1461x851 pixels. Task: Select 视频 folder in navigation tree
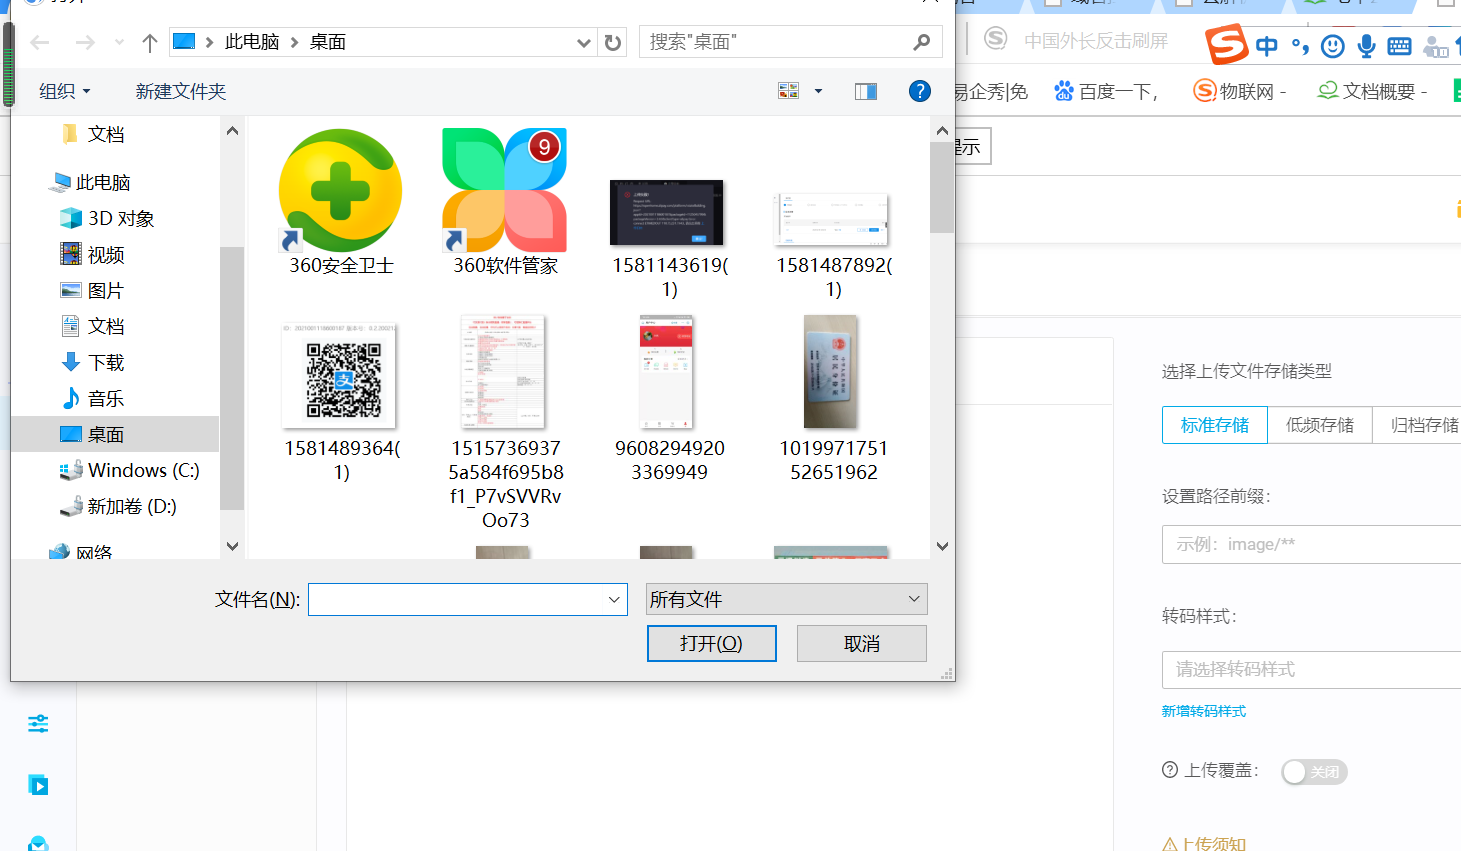click(x=93, y=254)
